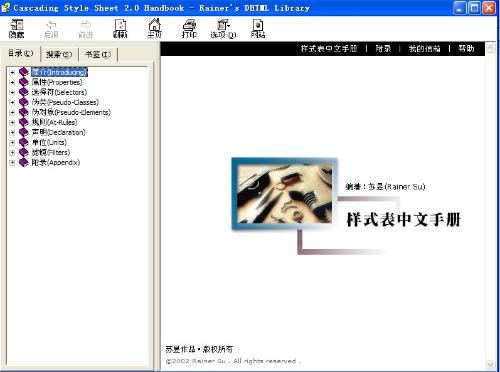Select the Contents (目录) tab
The height and width of the screenshot is (372, 500).
point(21,53)
